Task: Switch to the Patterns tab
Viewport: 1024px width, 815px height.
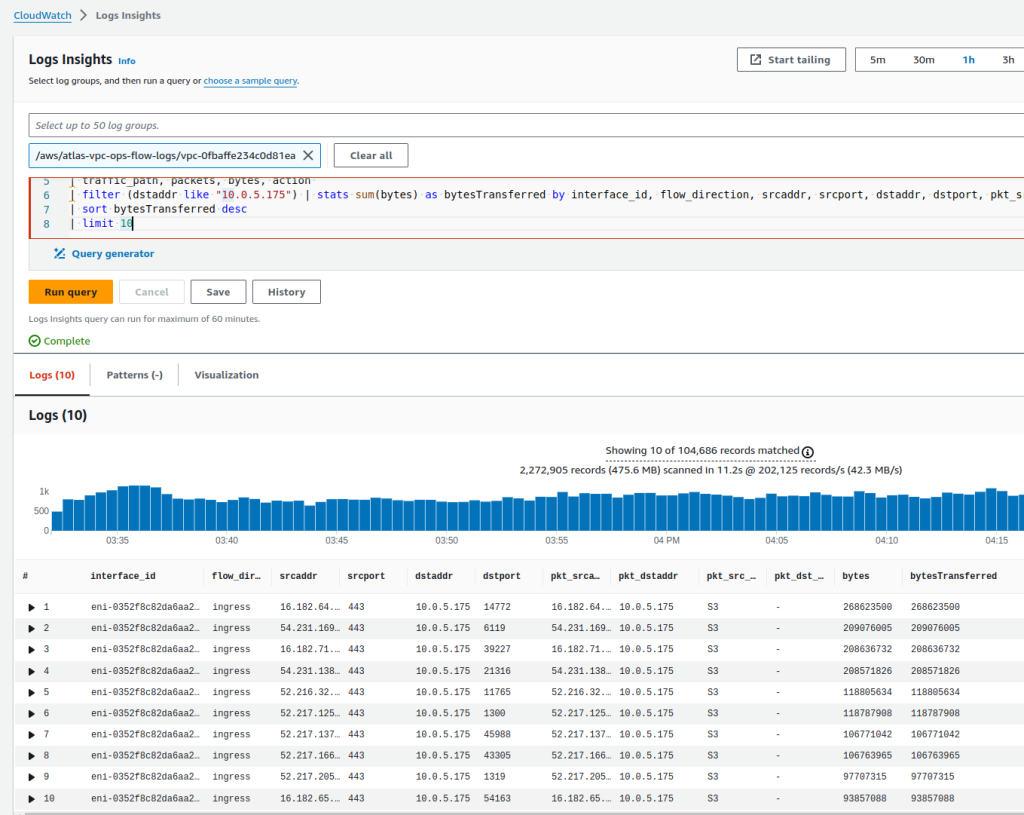Action: click(x=133, y=374)
